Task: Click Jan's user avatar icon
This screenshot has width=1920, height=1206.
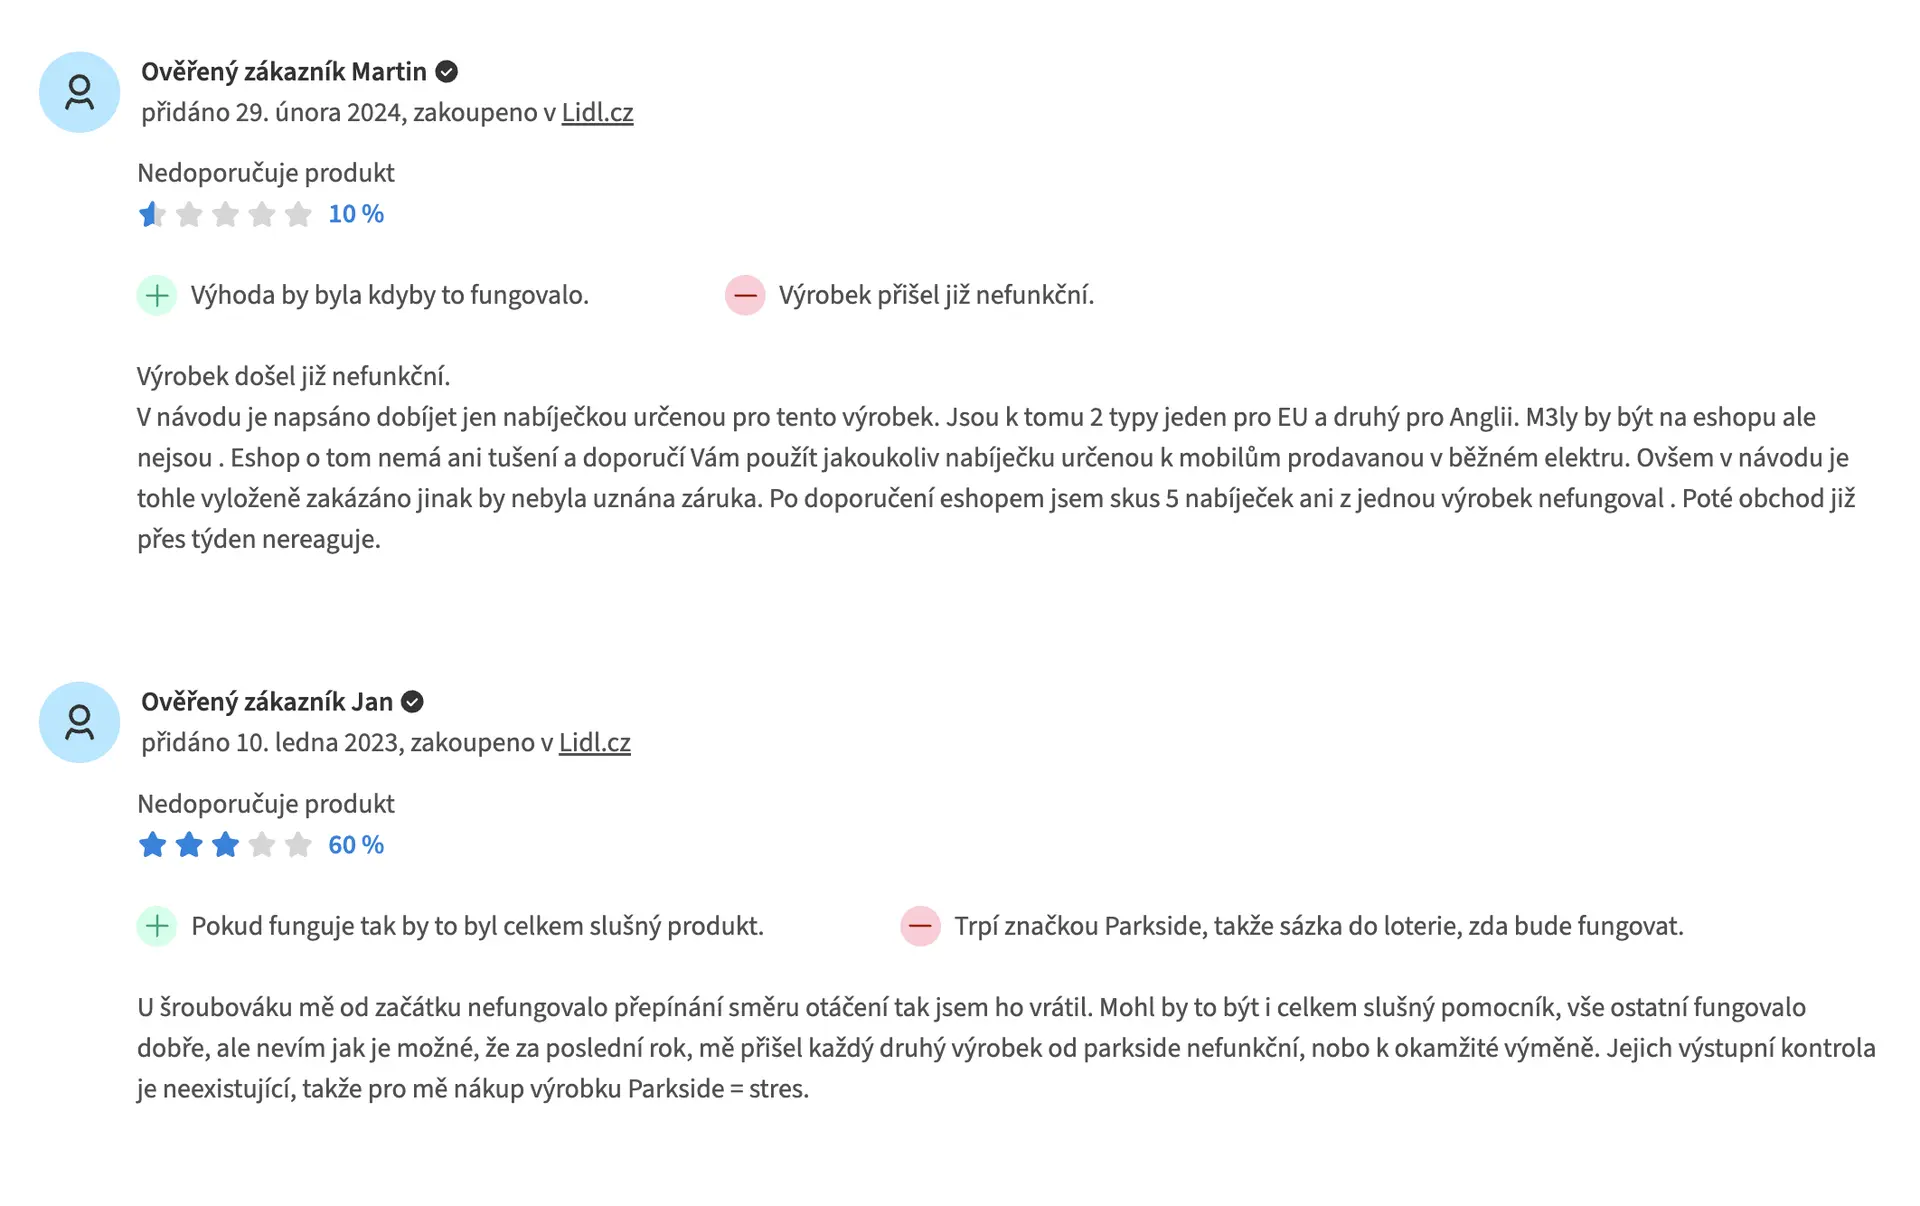Action: 79,722
